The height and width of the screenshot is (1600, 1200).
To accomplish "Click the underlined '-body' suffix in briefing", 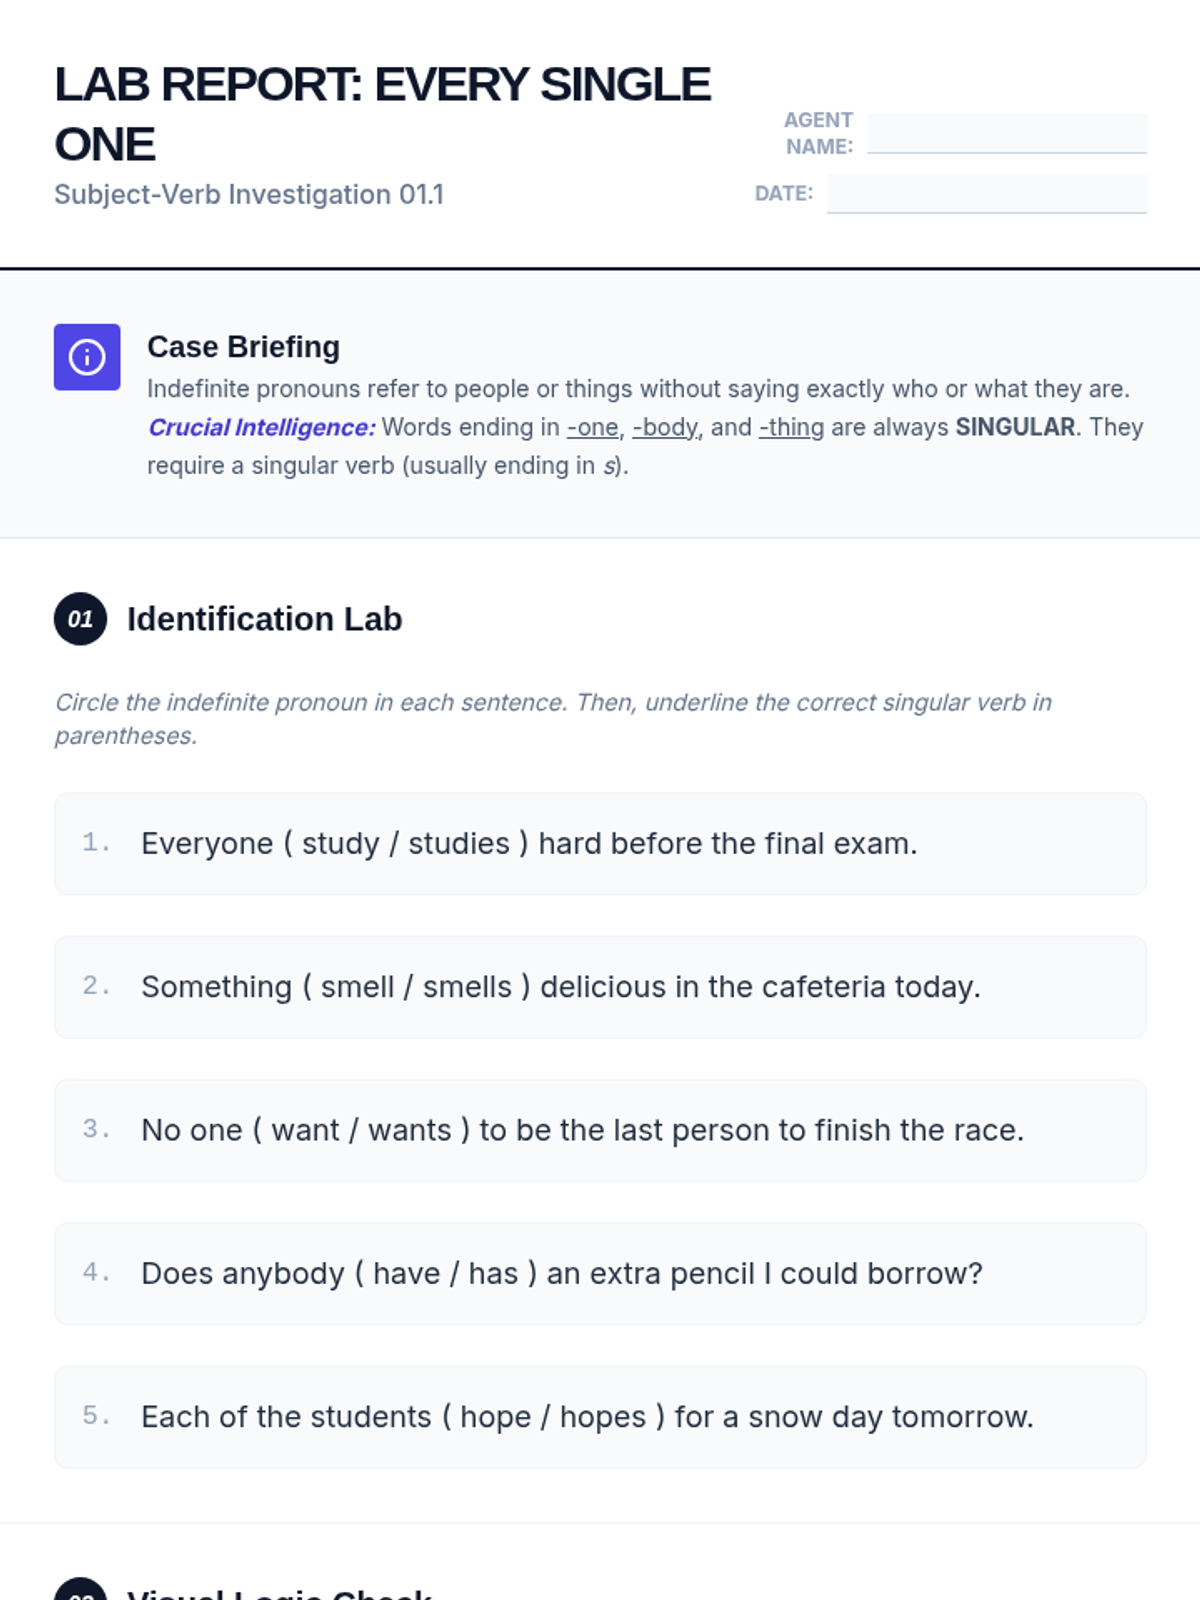I will (x=666, y=428).
